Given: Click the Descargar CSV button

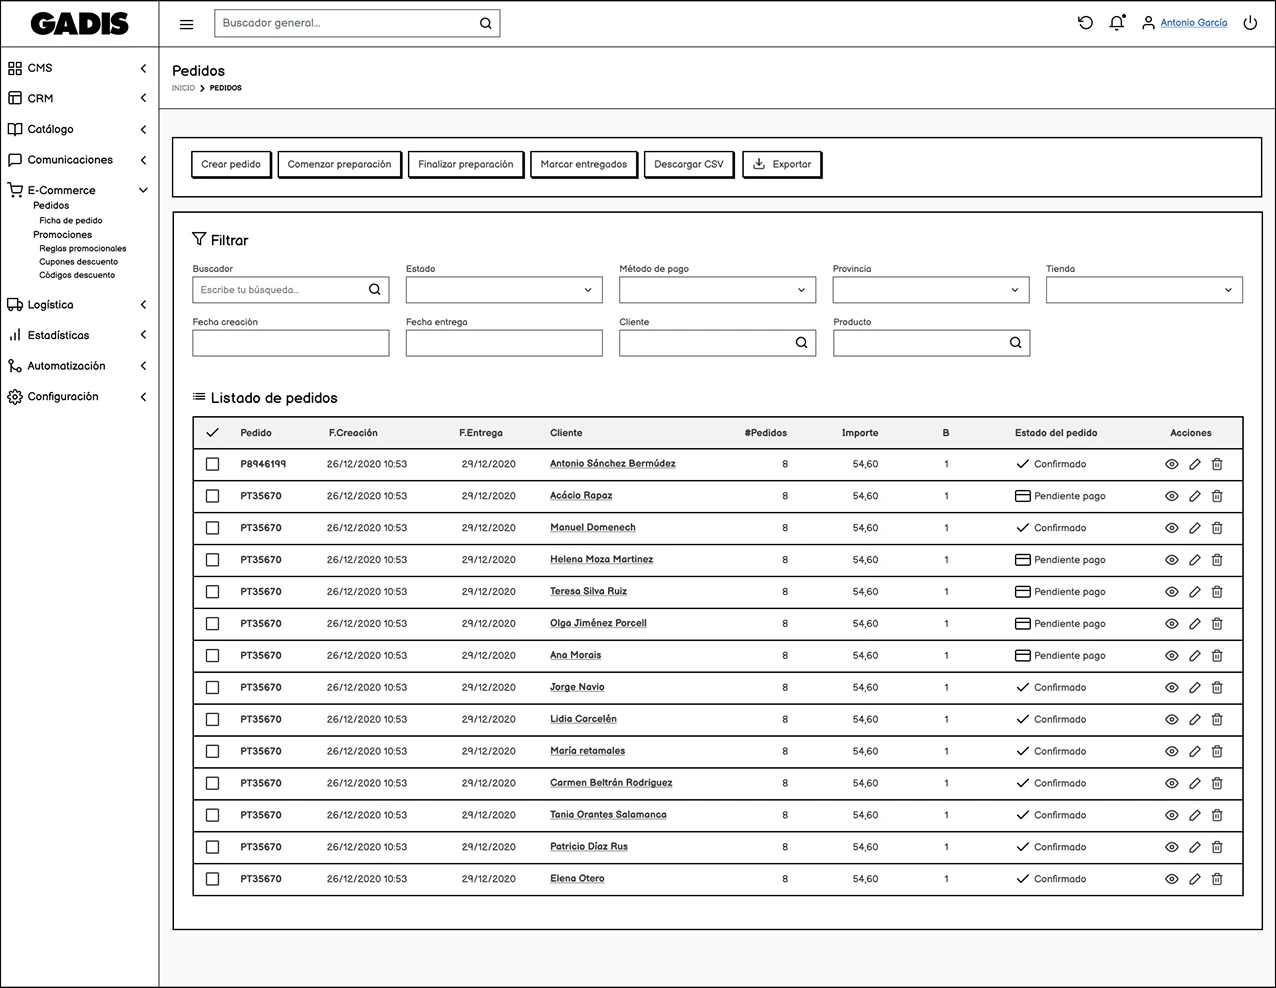Looking at the screenshot, I should (688, 164).
